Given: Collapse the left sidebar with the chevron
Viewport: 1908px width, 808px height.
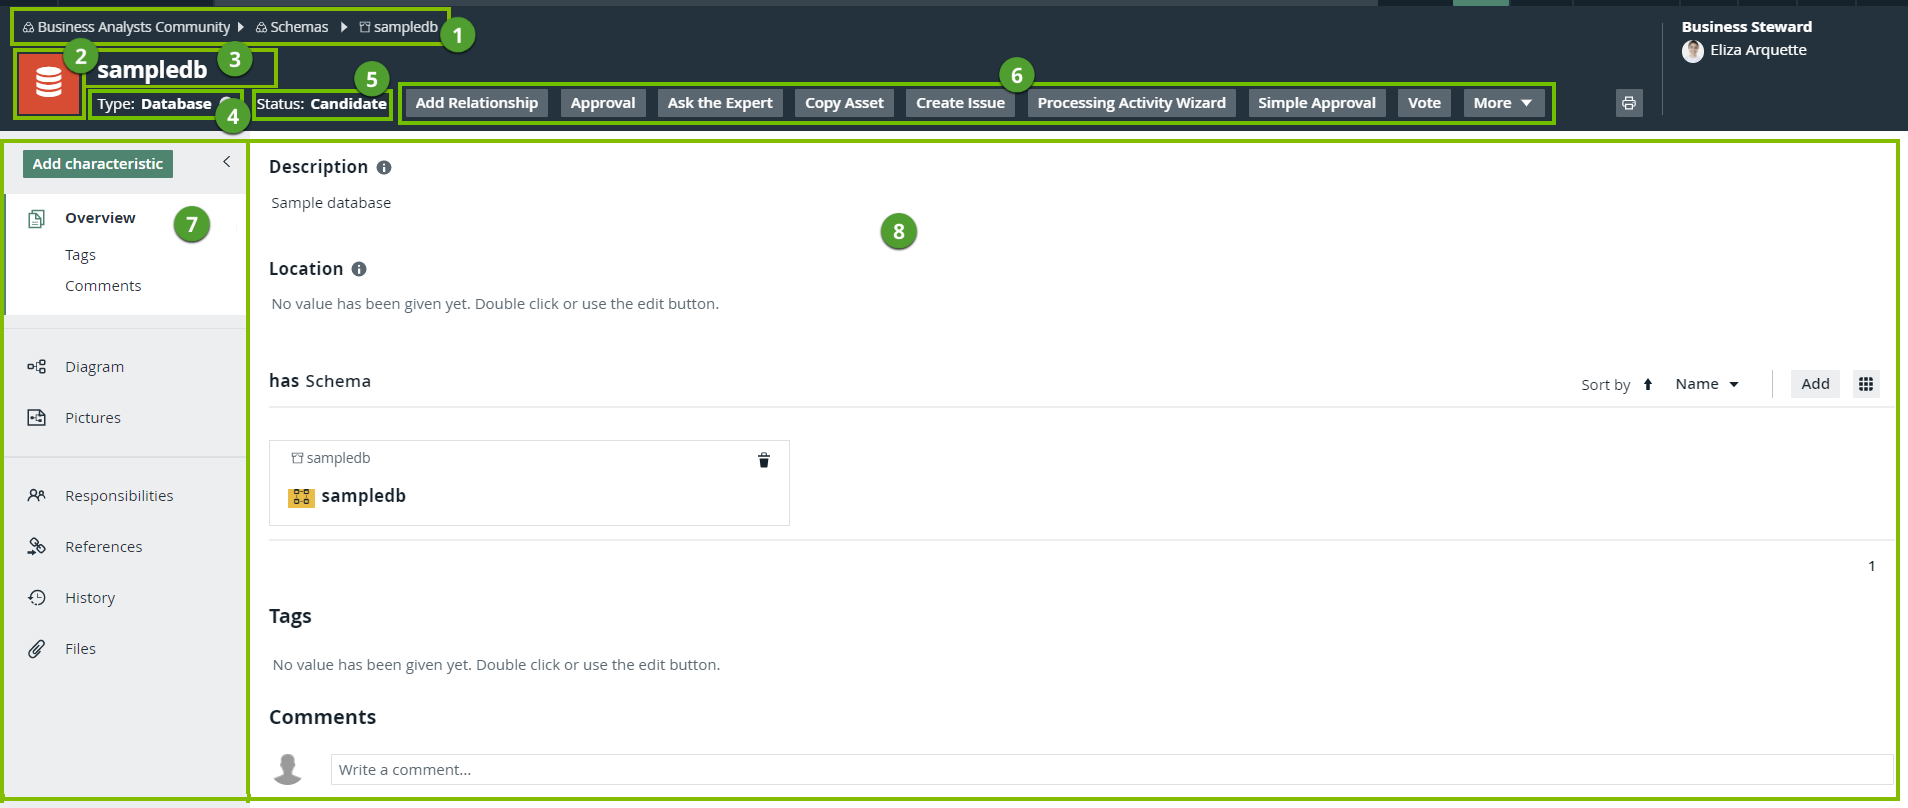Looking at the screenshot, I should [x=226, y=162].
